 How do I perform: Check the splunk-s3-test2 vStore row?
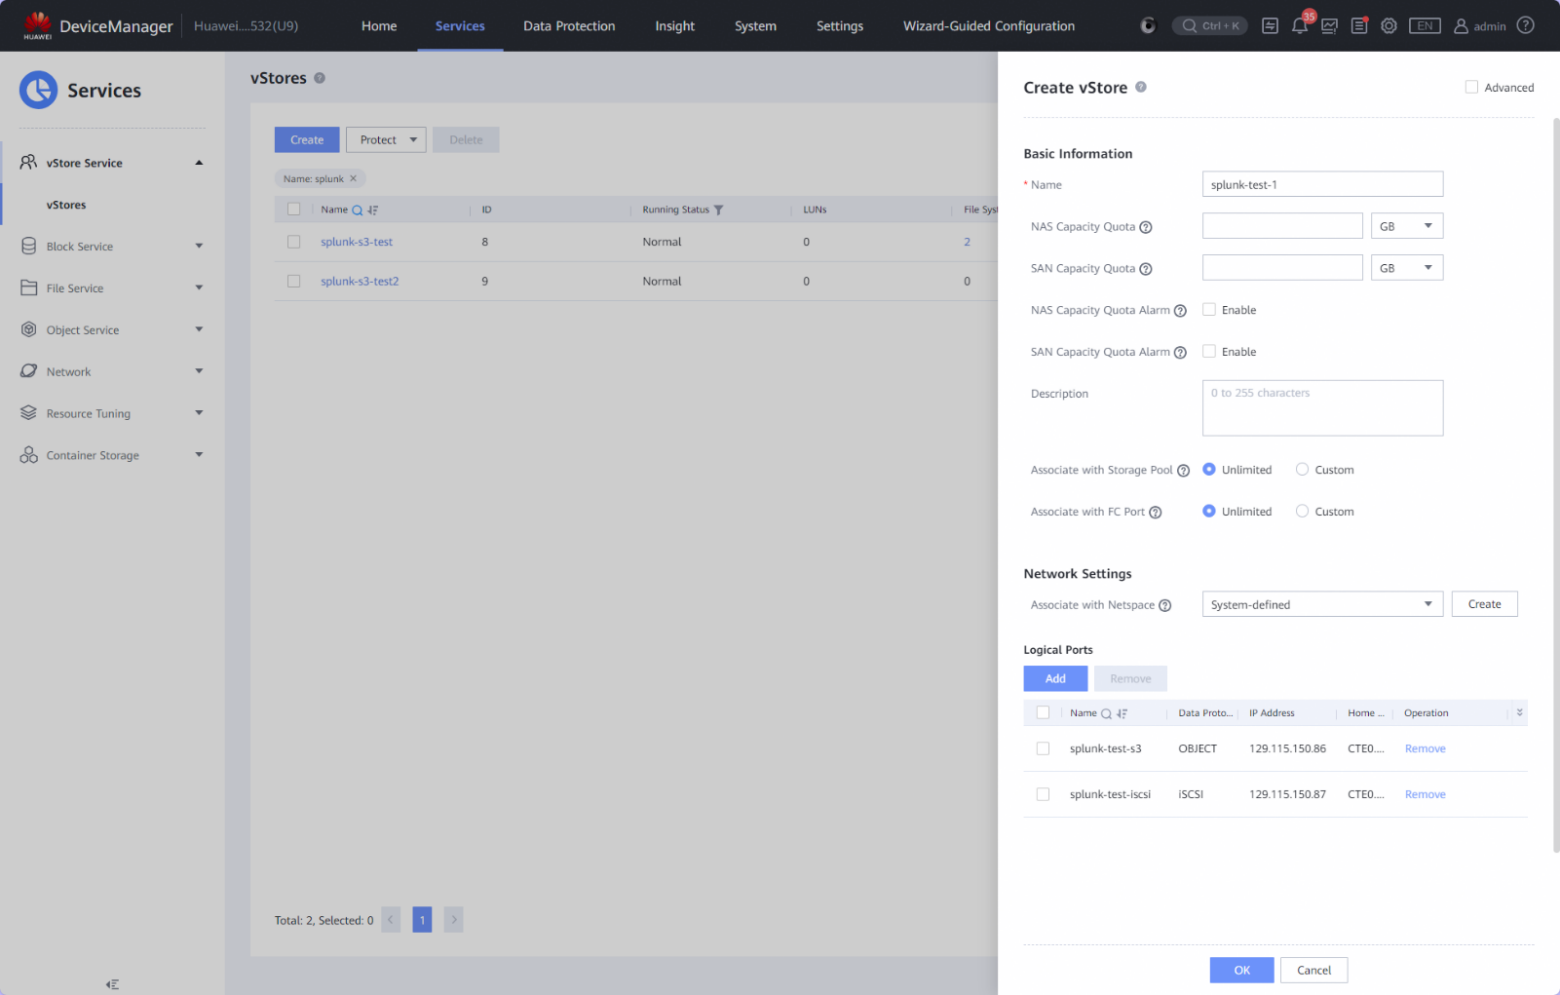[294, 281]
